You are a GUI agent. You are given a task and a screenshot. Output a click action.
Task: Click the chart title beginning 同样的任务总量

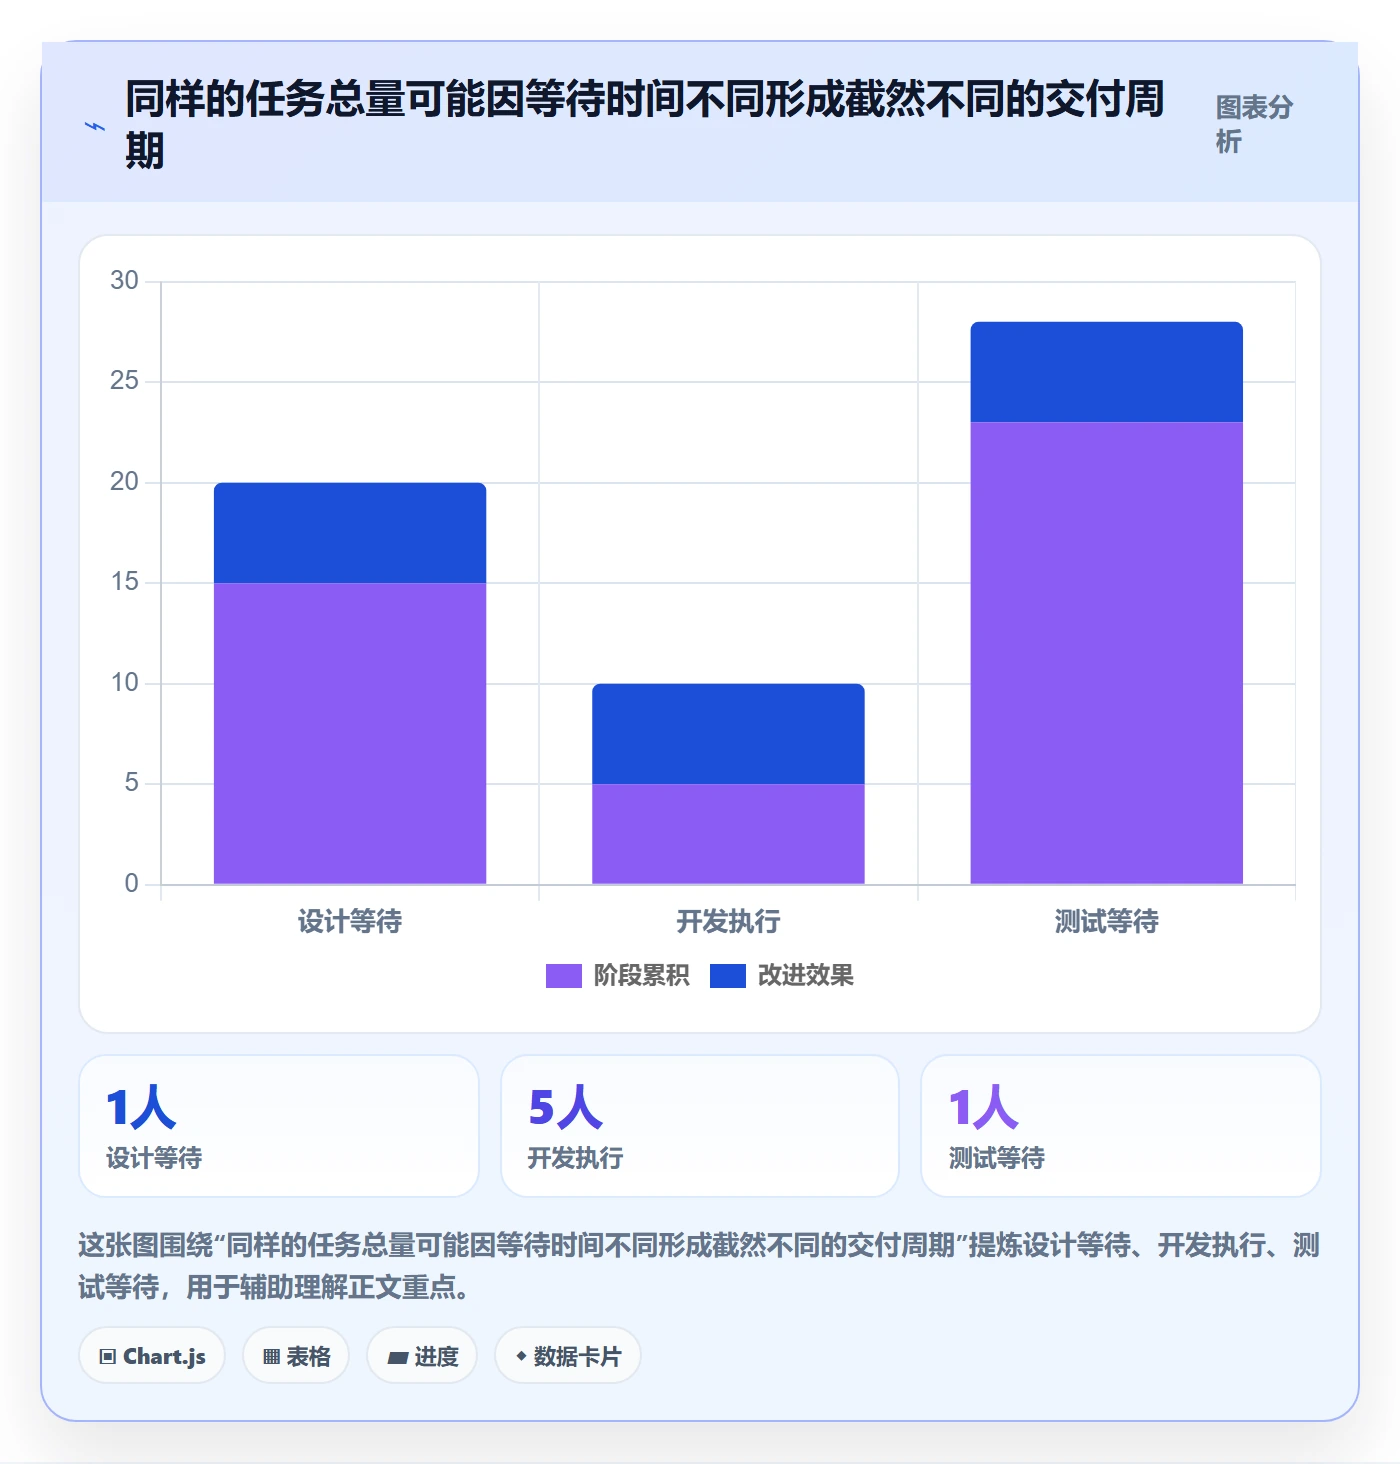tap(645, 125)
